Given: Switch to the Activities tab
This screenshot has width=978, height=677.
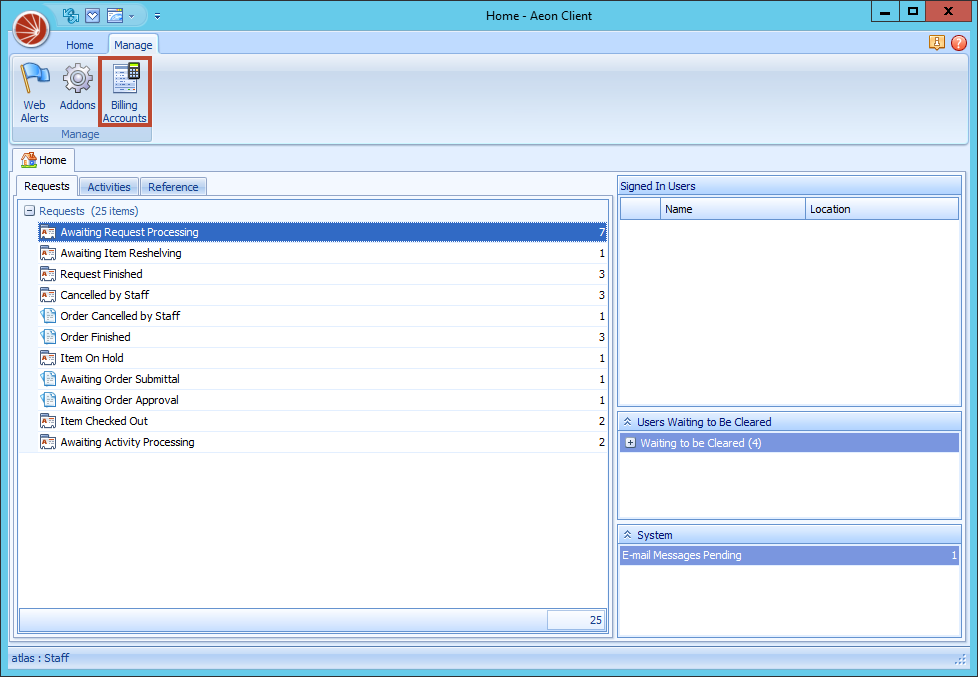Looking at the screenshot, I should pos(108,186).
